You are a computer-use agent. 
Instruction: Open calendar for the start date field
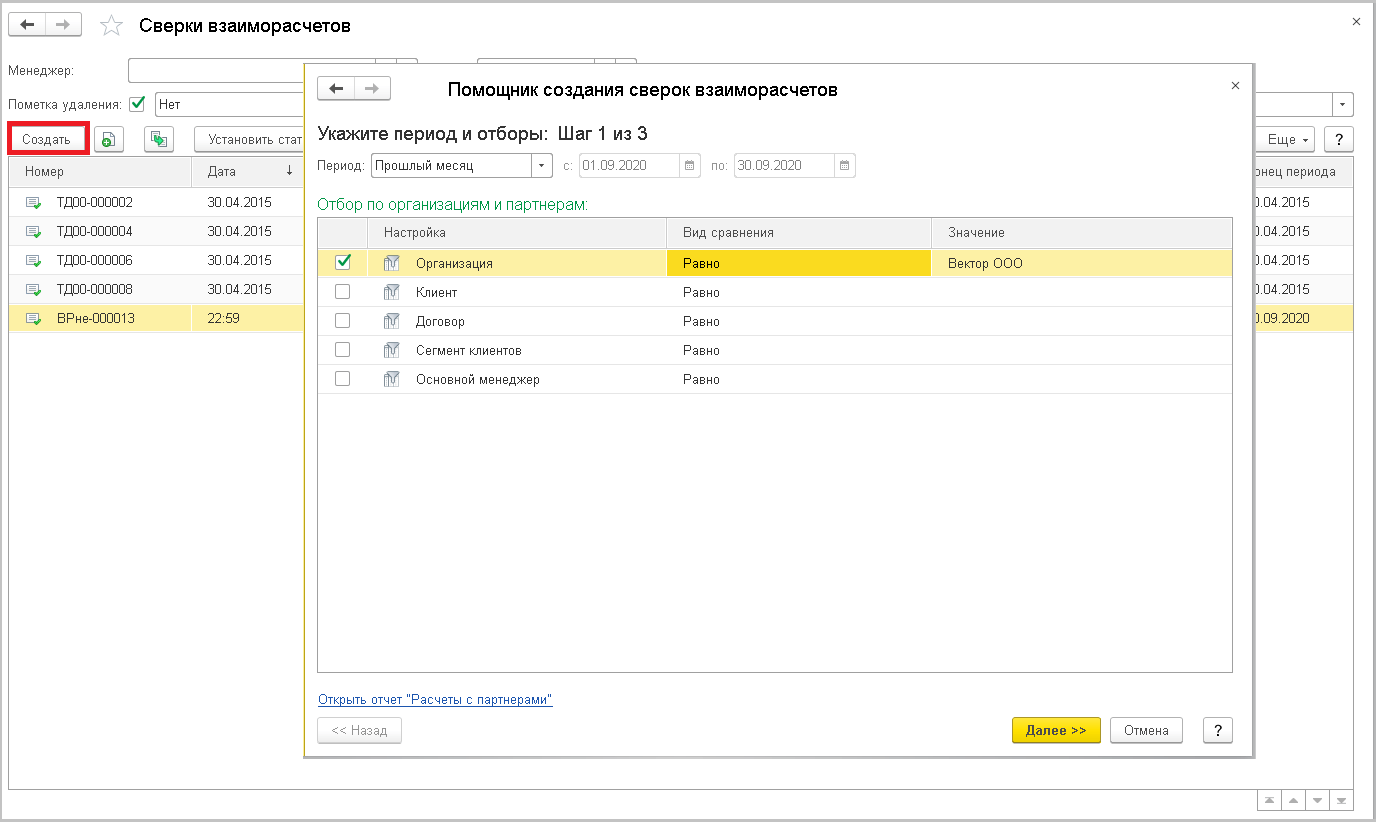(x=690, y=165)
